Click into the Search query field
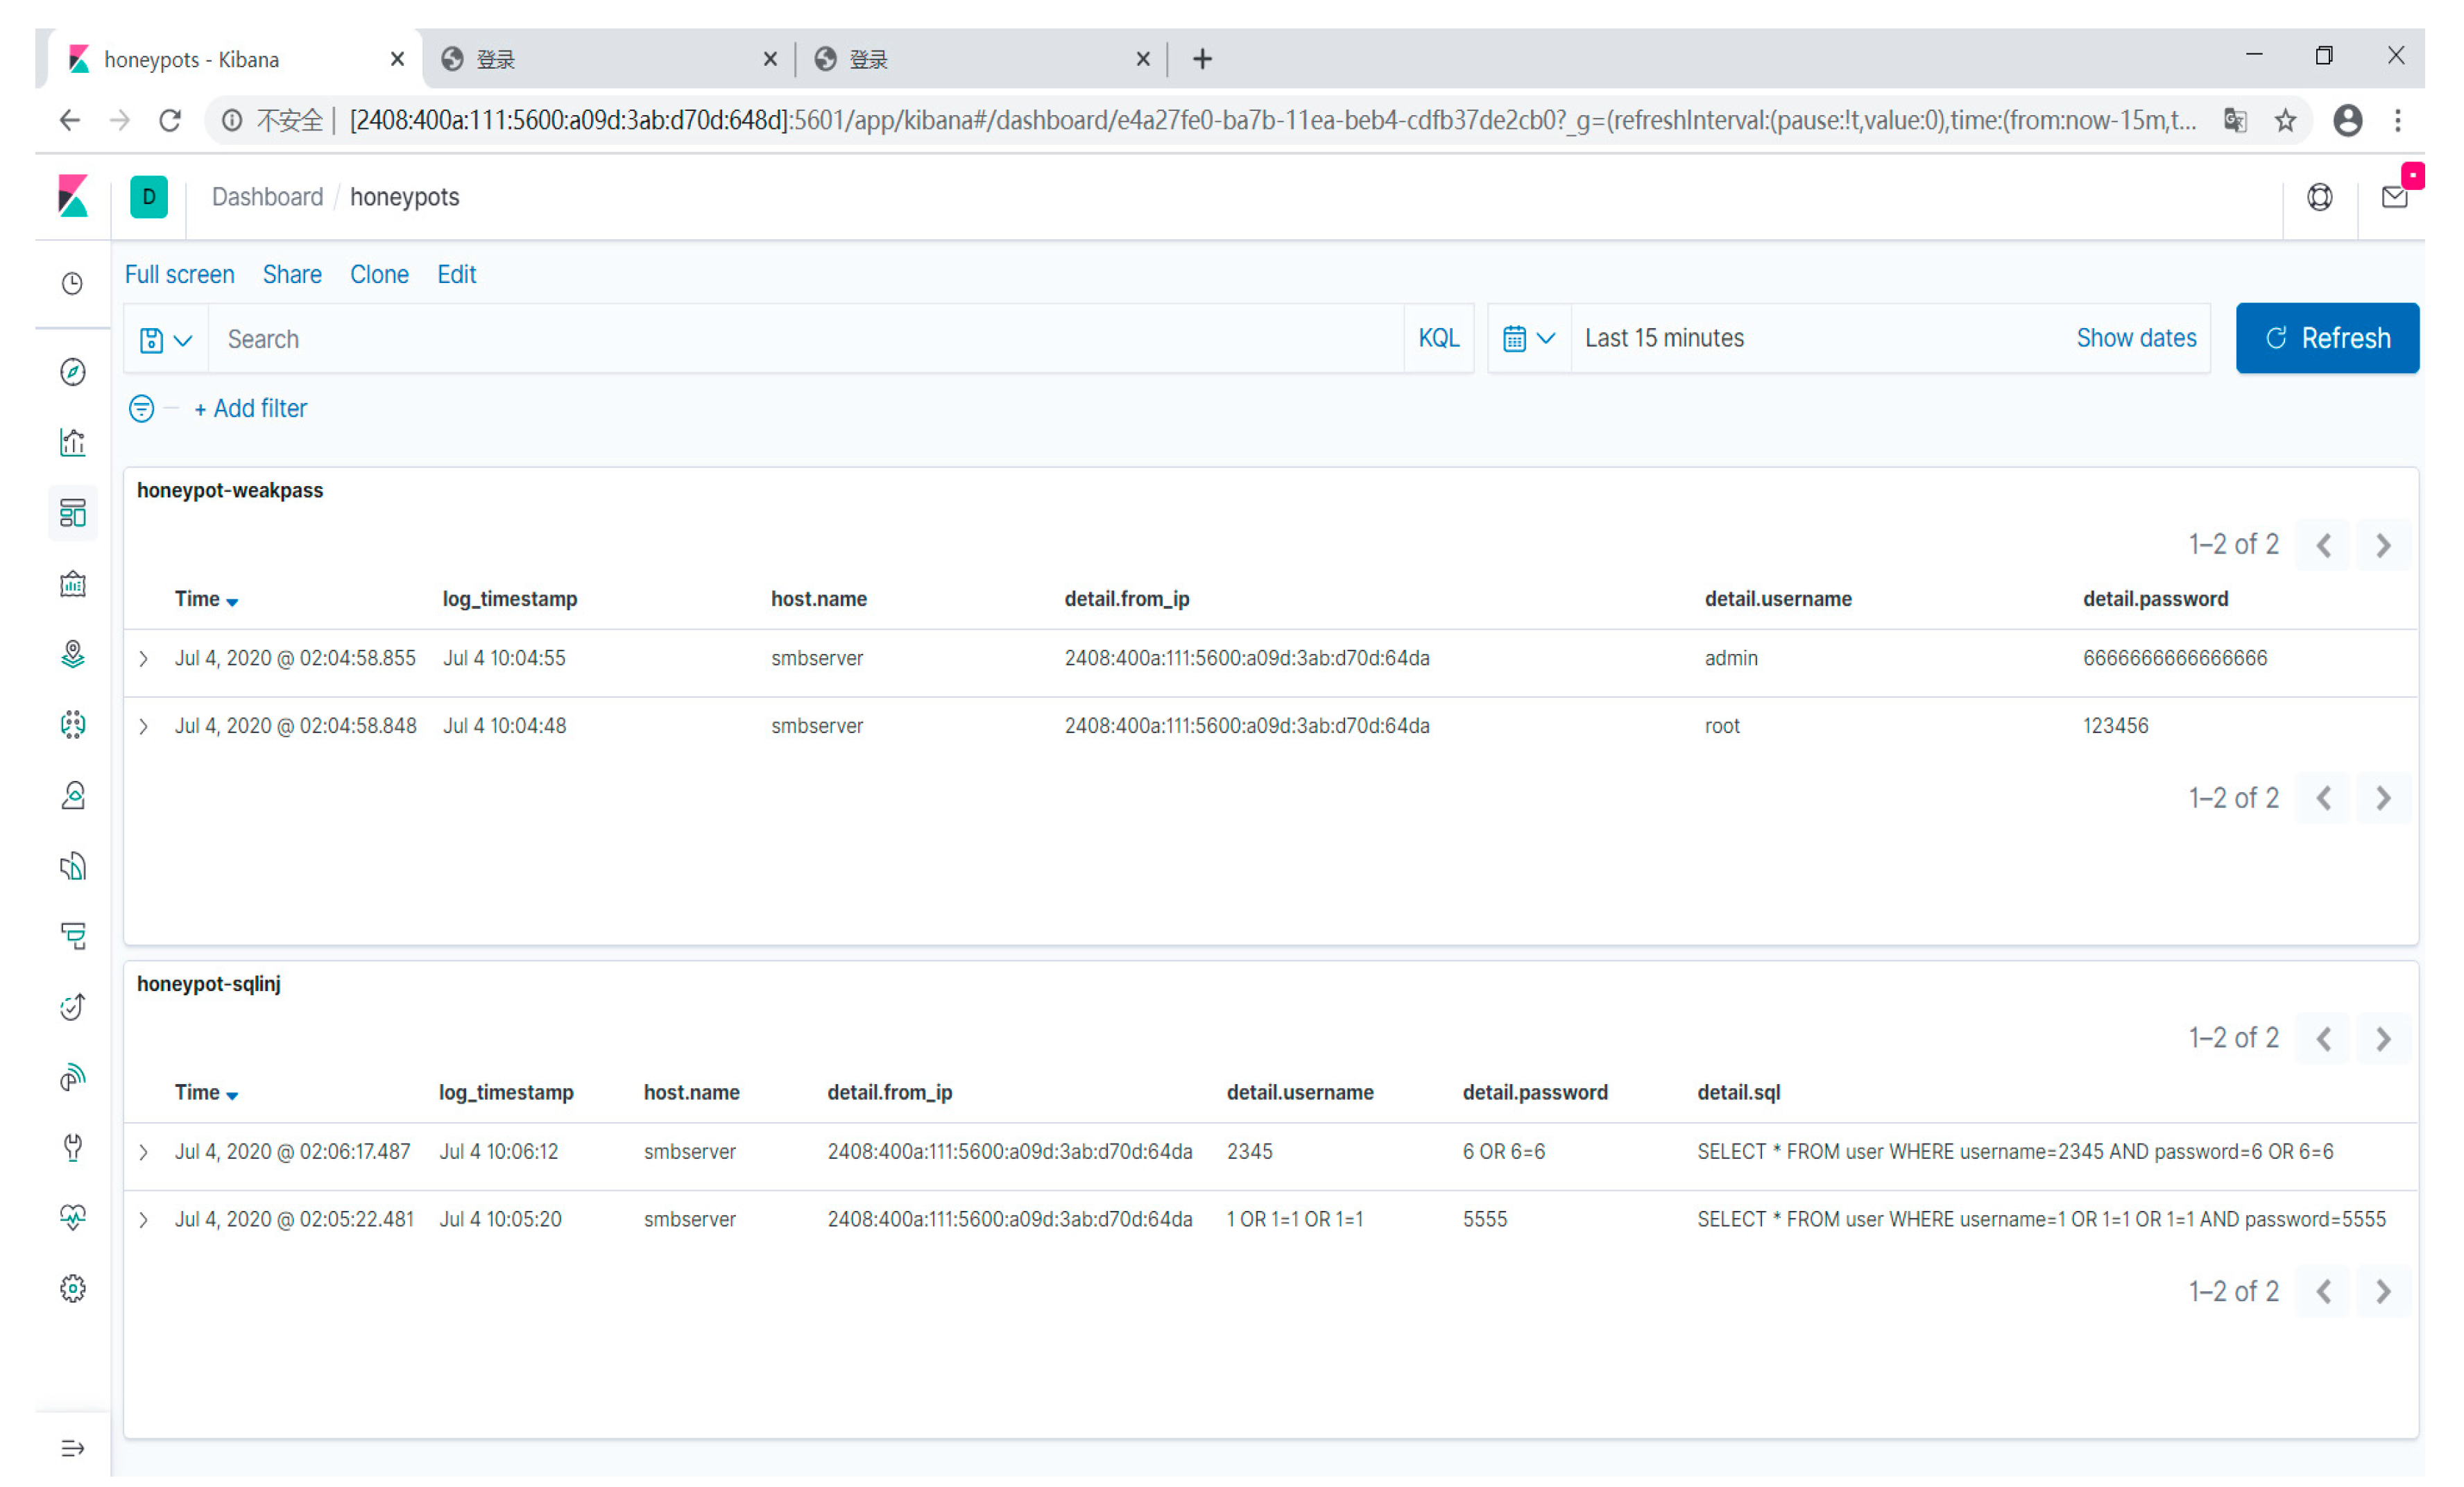The image size is (2464, 1487). click(800, 339)
